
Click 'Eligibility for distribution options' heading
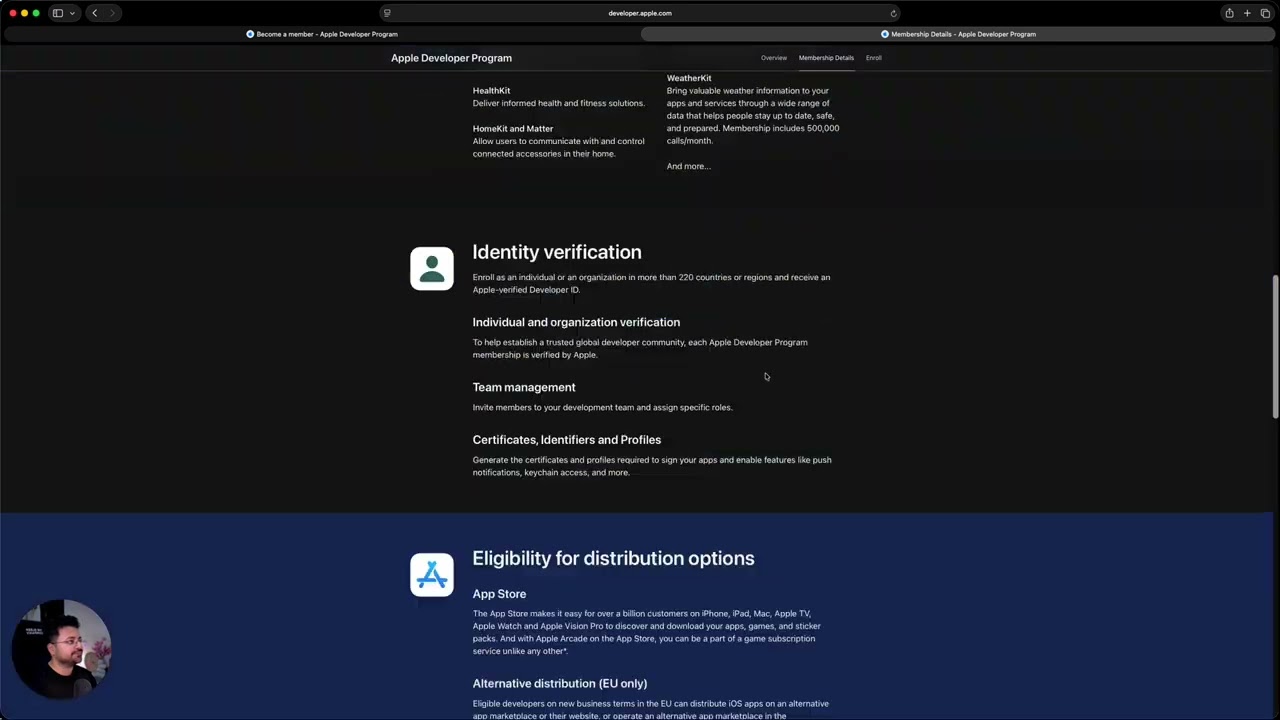pyautogui.click(x=613, y=558)
